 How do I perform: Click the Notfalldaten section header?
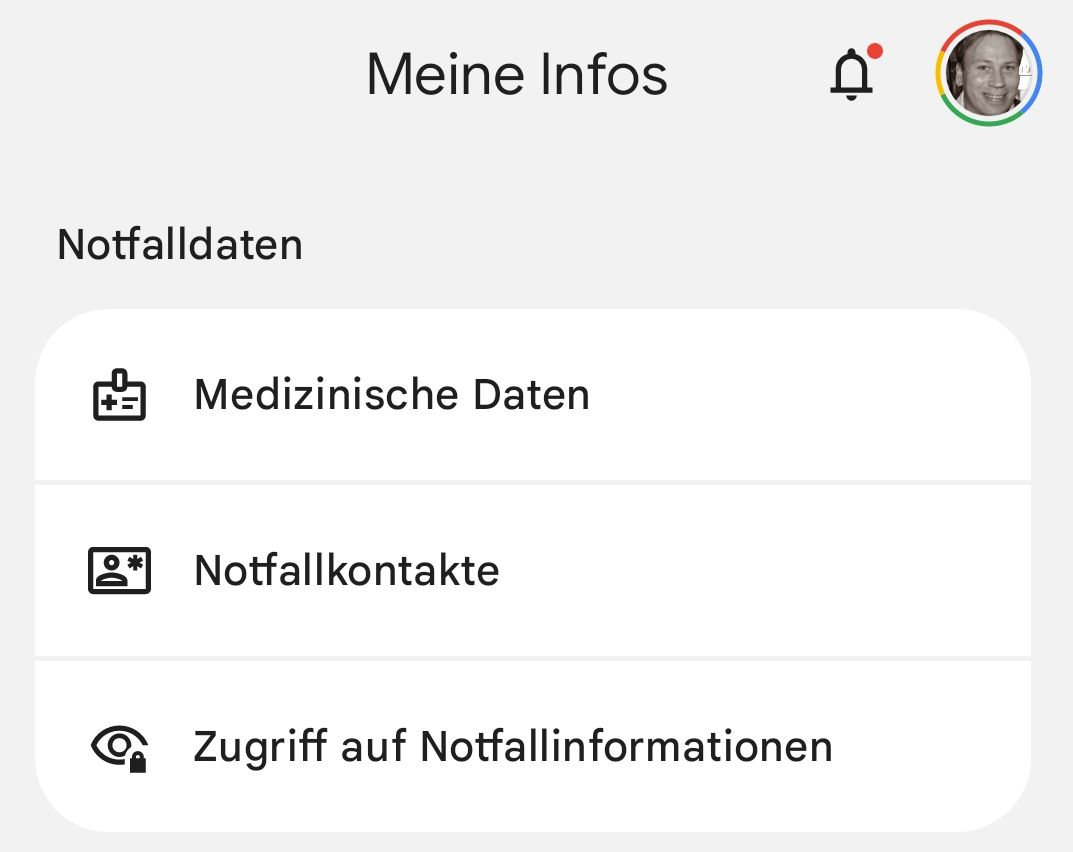(x=180, y=244)
